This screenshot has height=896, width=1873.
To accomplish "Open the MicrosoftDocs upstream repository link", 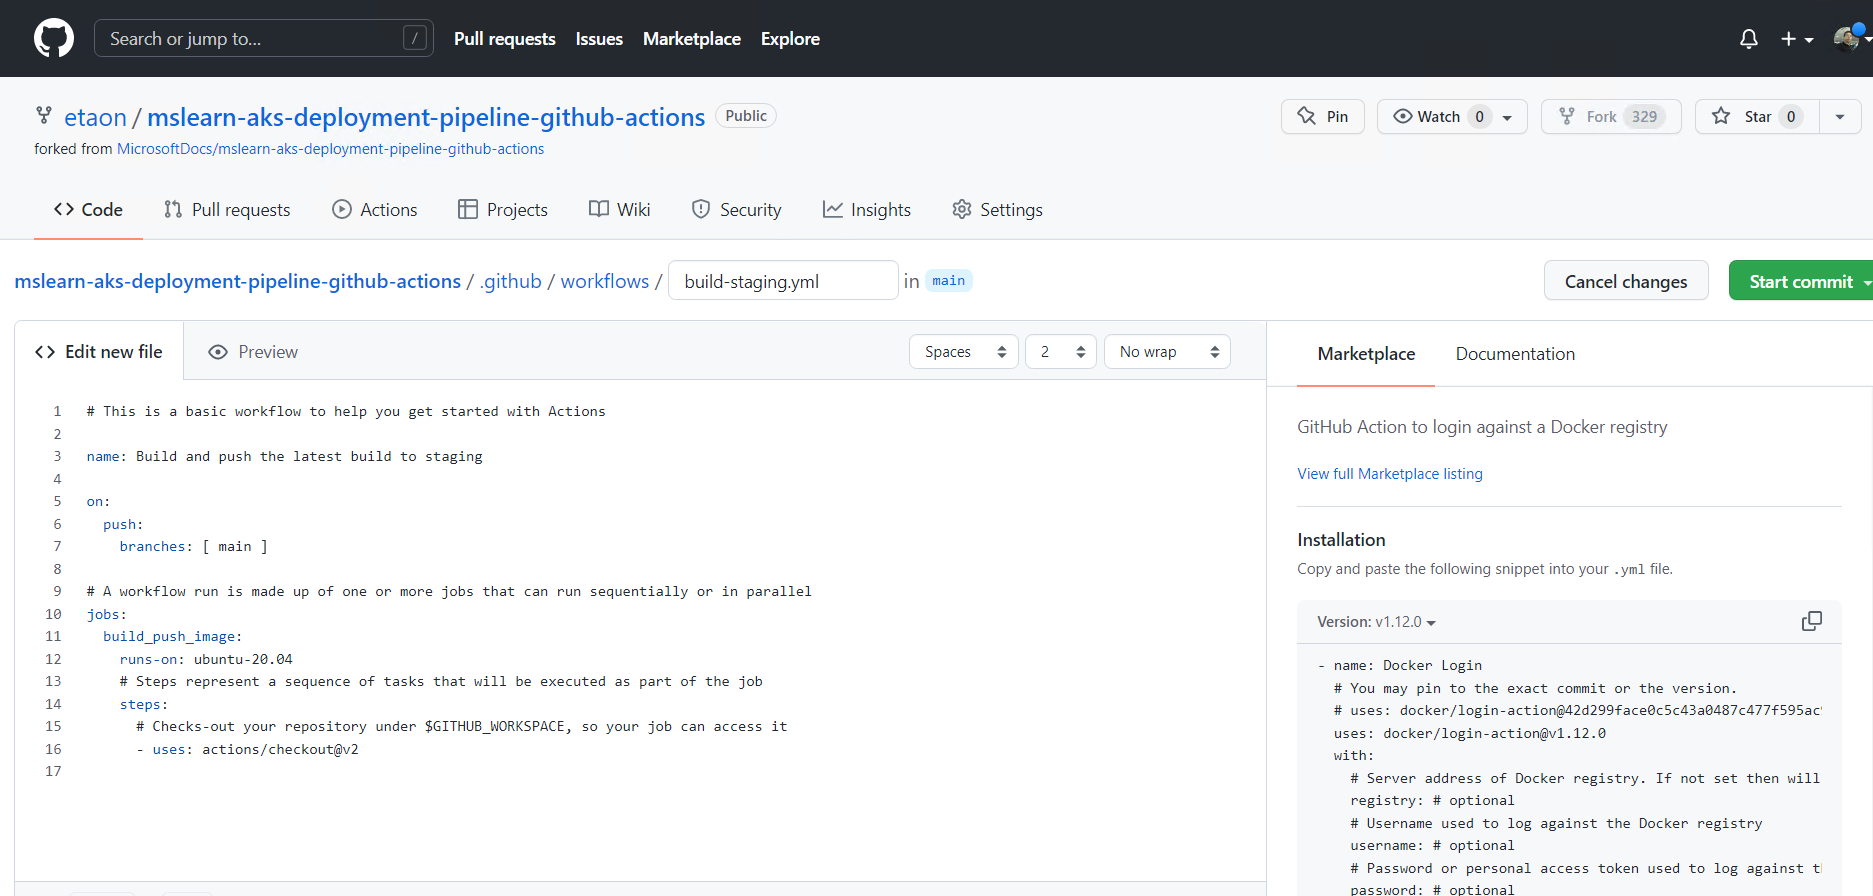I will point(331,149).
